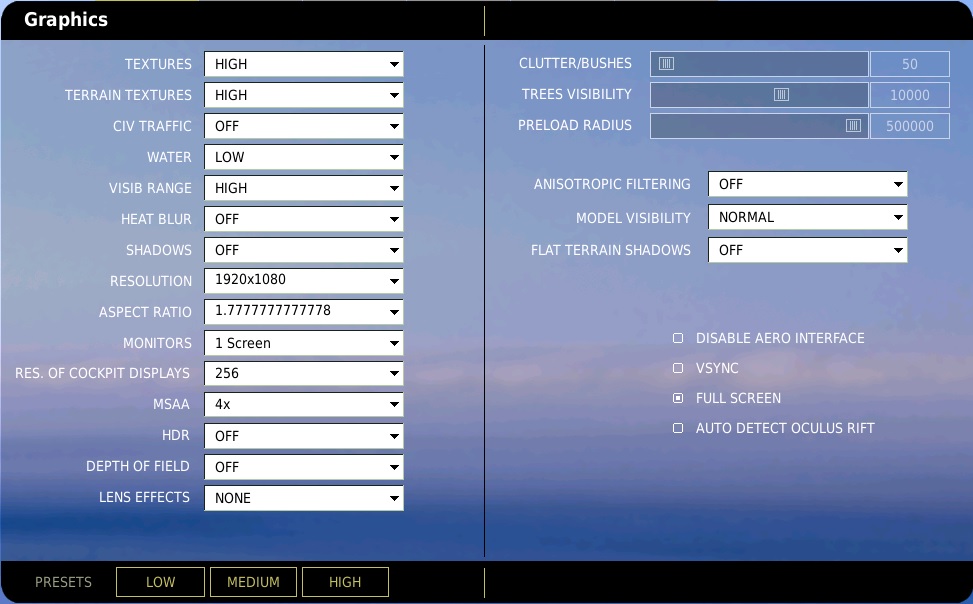This screenshot has height=604, width=973.
Task: Open the LENS EFFECTS dropdown
Action: [303, 498]
